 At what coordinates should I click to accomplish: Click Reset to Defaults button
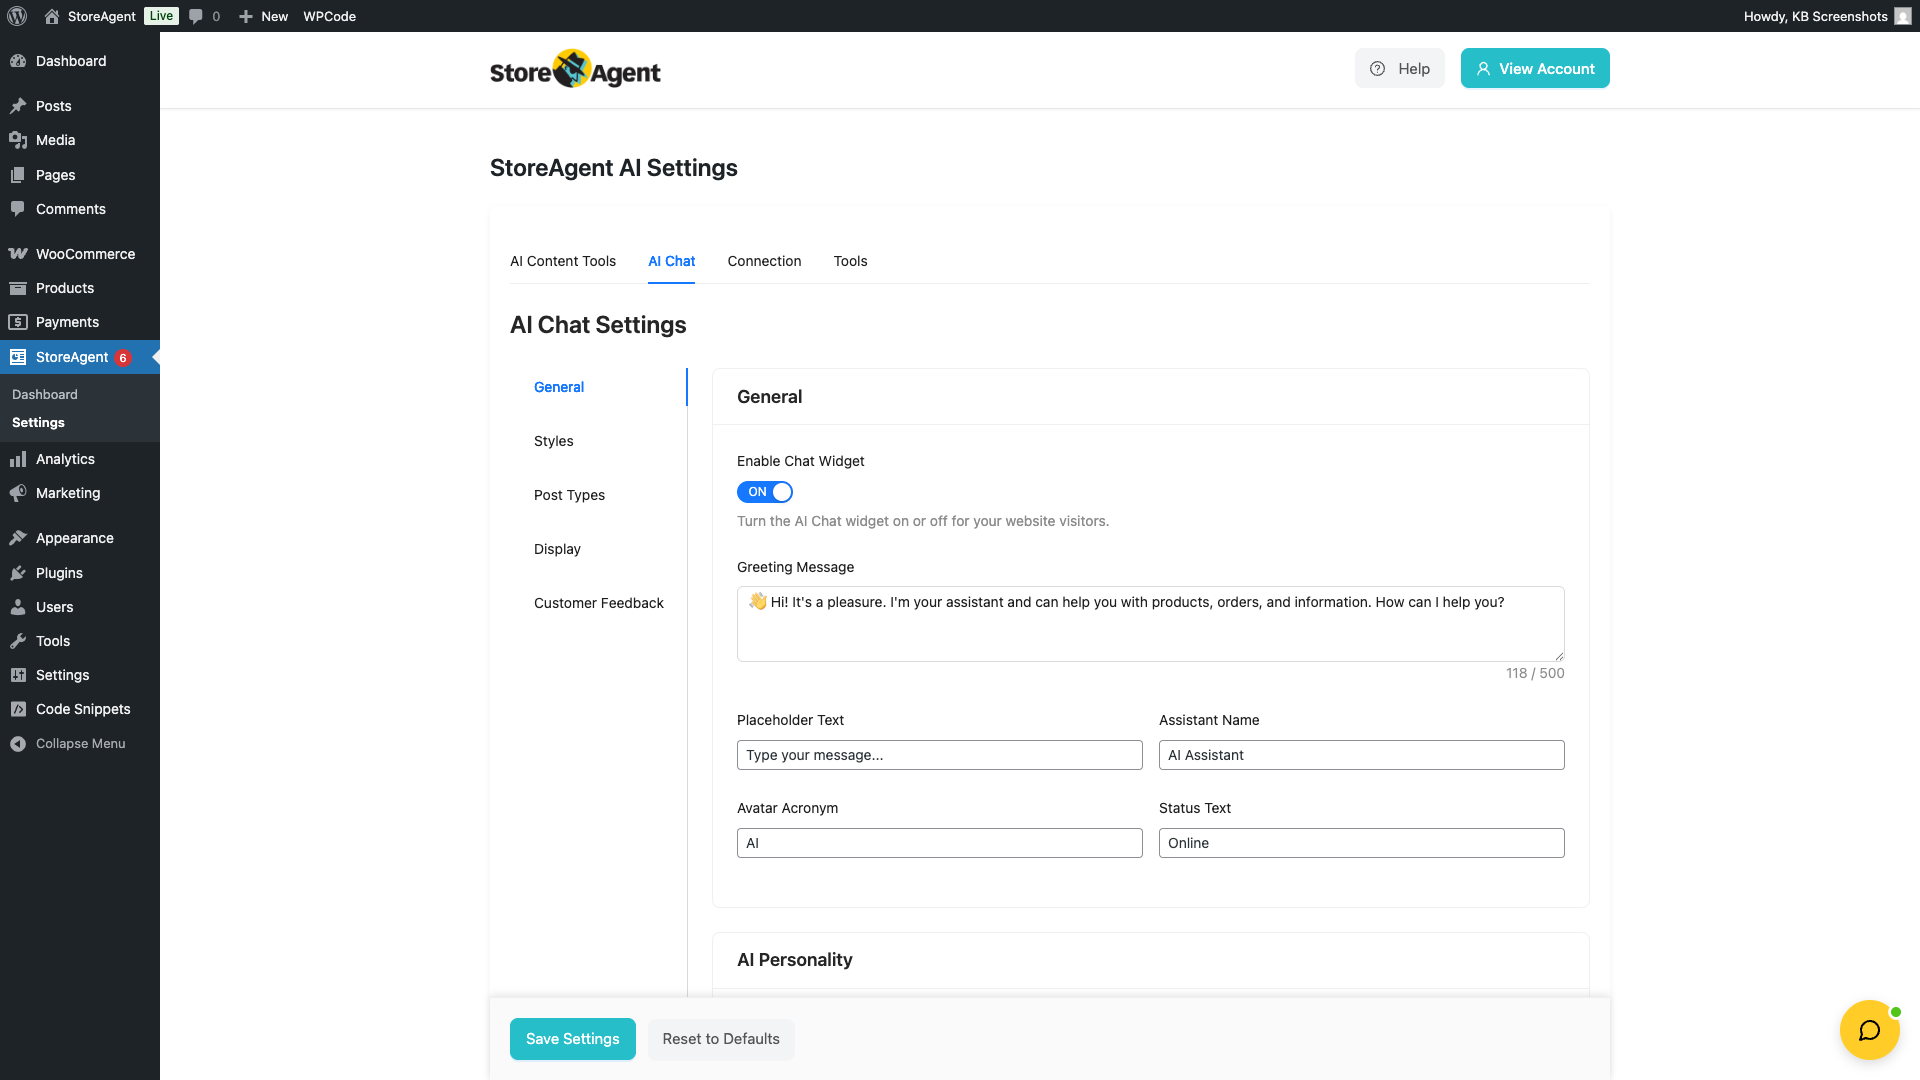coord(721,1039)
